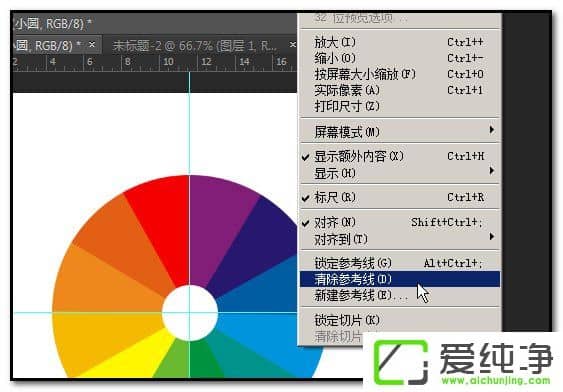The image size is (563, 392).
Task: Expand 屏幕模式 (M) submenu arrow
Action: click(492, 130)
